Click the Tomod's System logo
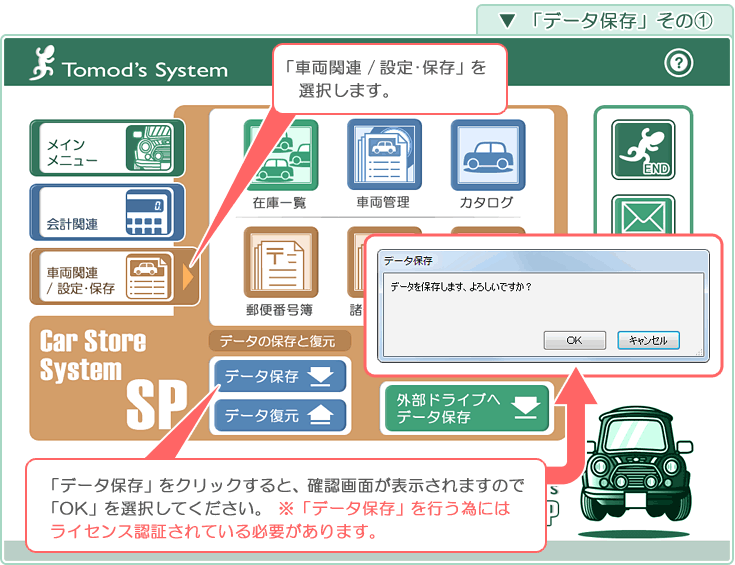This screenshot has height=565, width=735. coord(129,64)
